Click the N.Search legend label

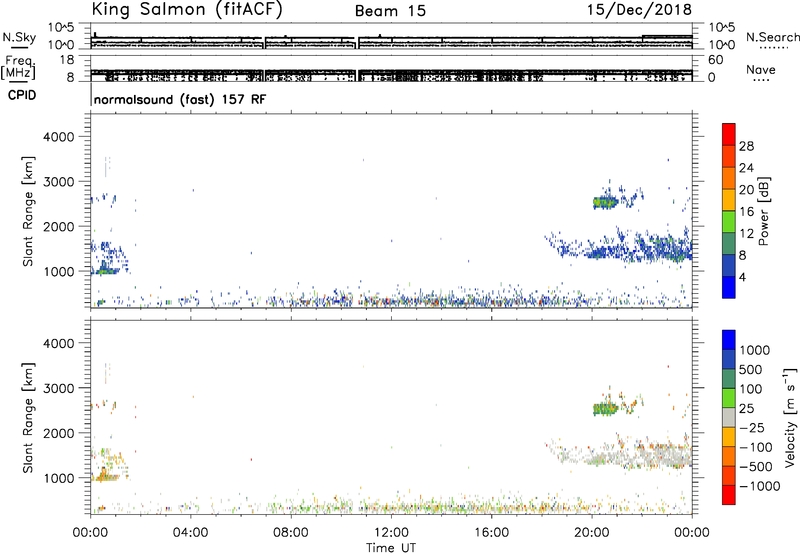772,37
